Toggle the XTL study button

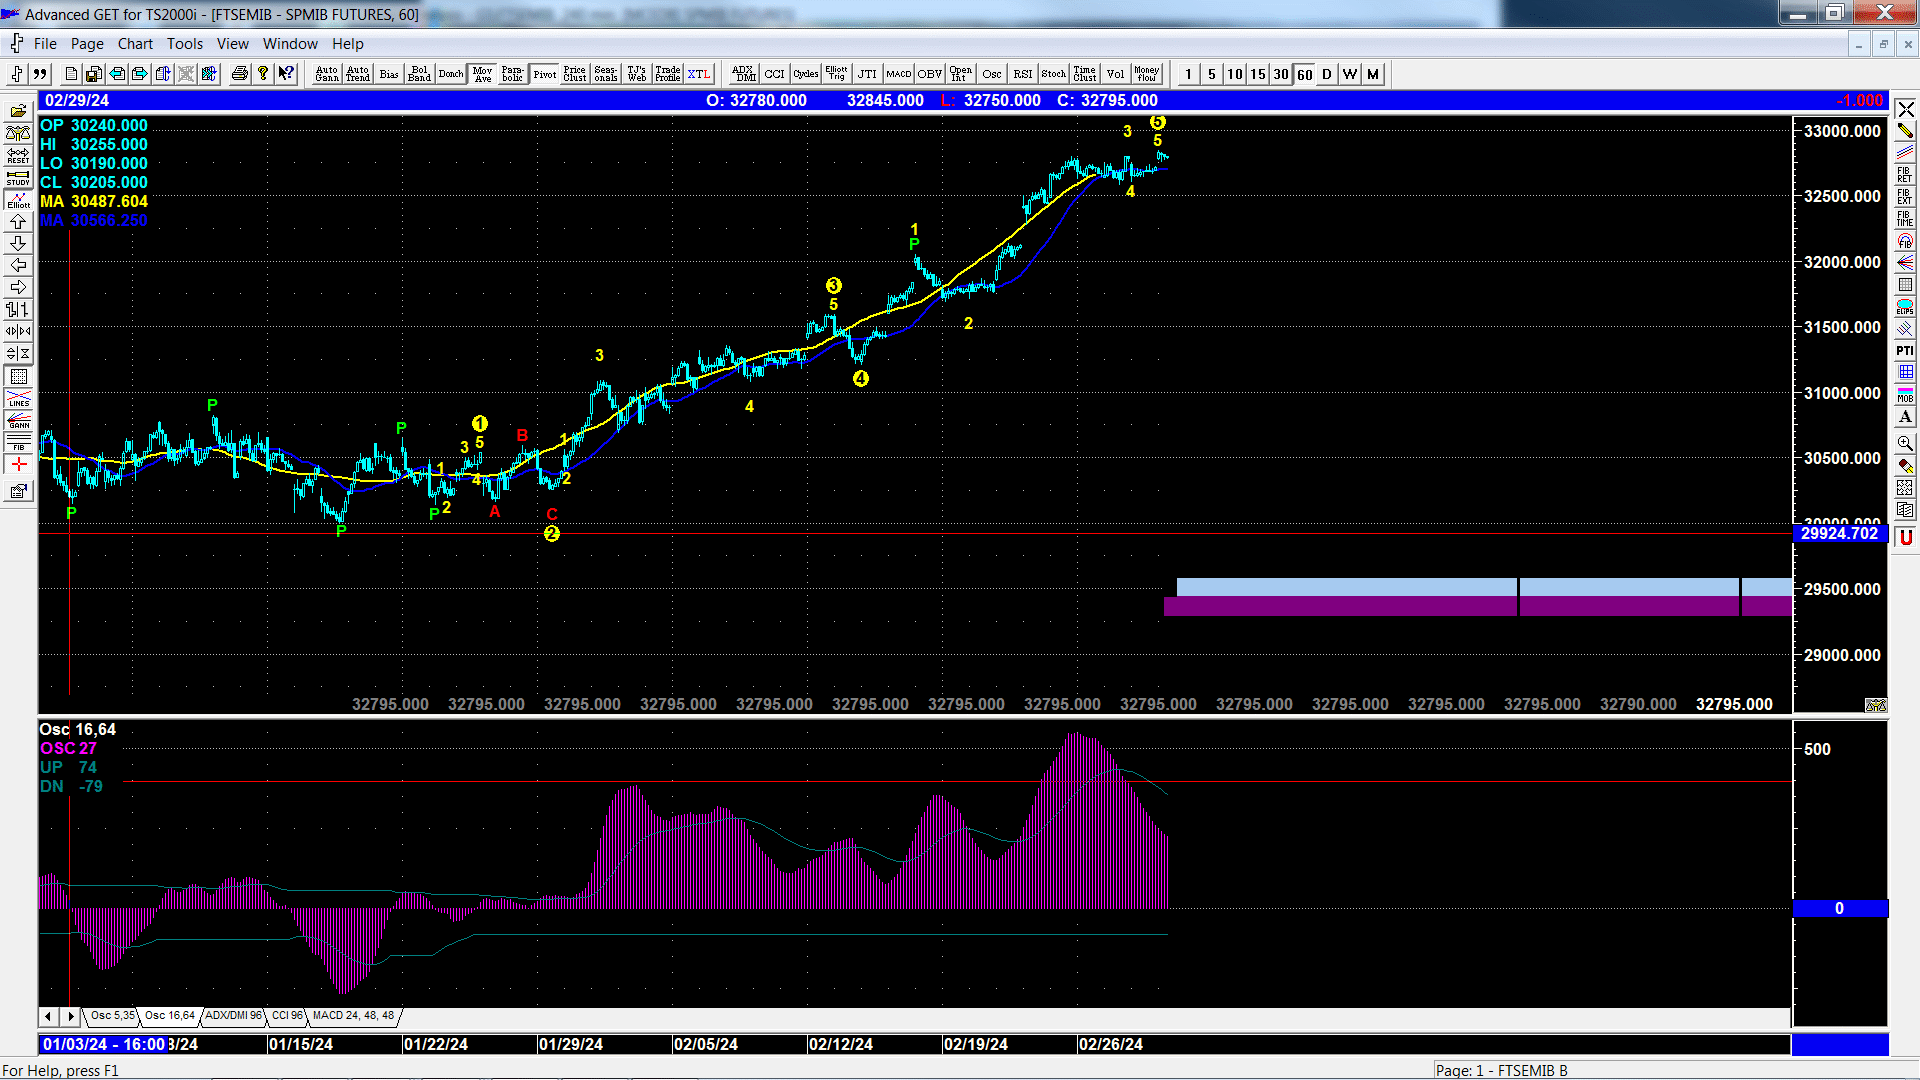pyautogui.click(x=699, y=74)
